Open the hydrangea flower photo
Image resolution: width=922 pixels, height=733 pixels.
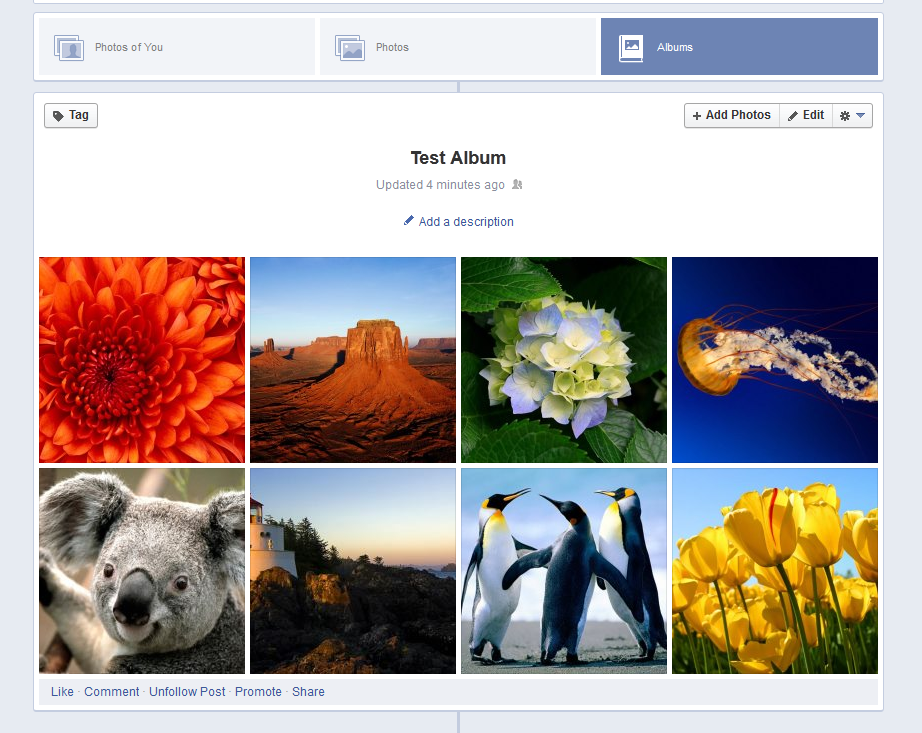pos(564,360)
